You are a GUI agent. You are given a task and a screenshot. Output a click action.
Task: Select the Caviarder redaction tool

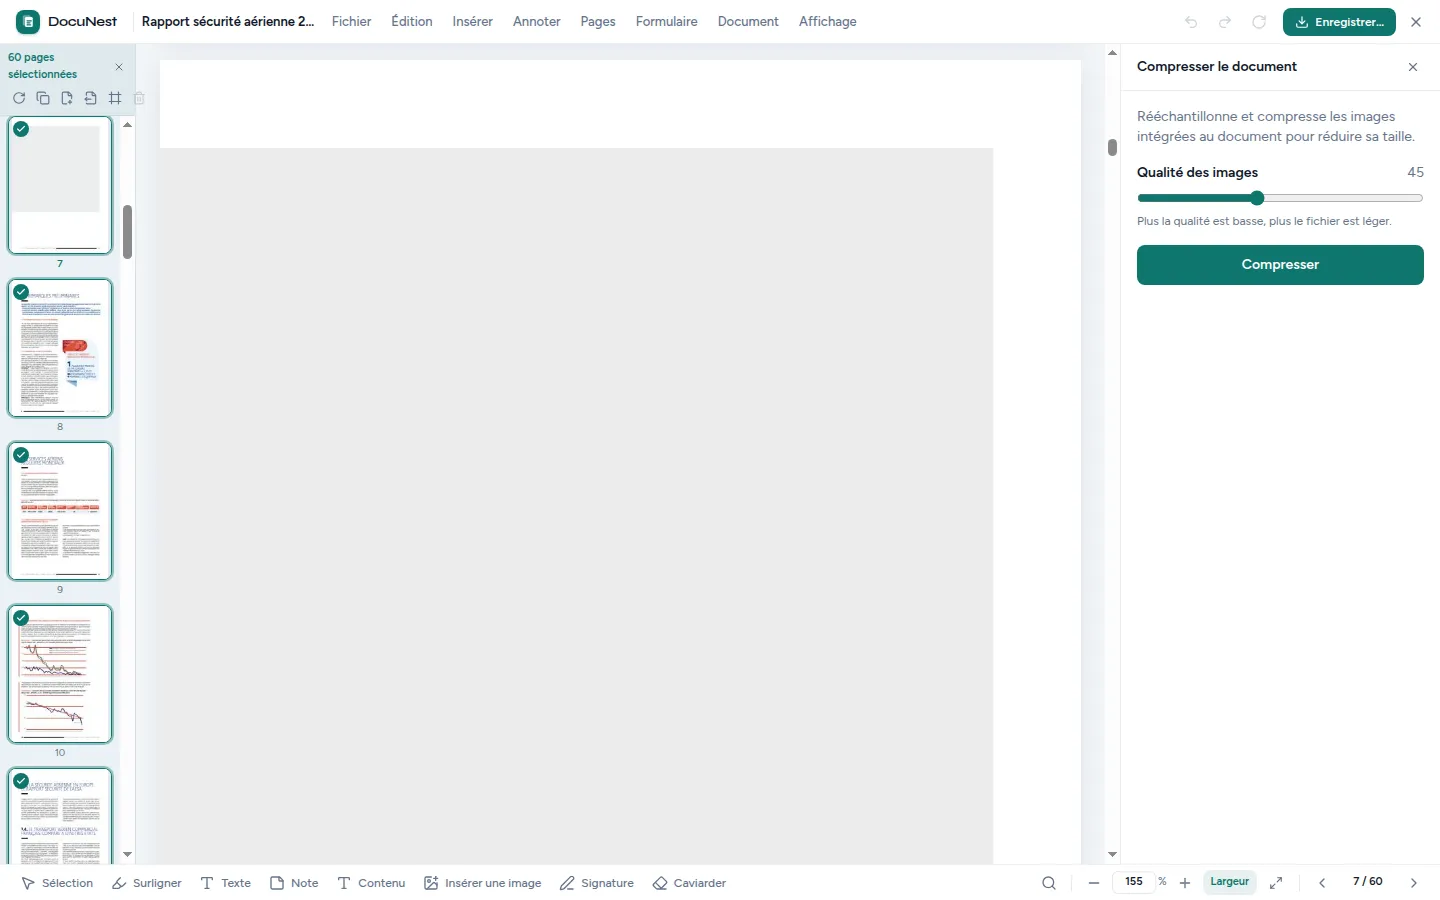(689, 883)
